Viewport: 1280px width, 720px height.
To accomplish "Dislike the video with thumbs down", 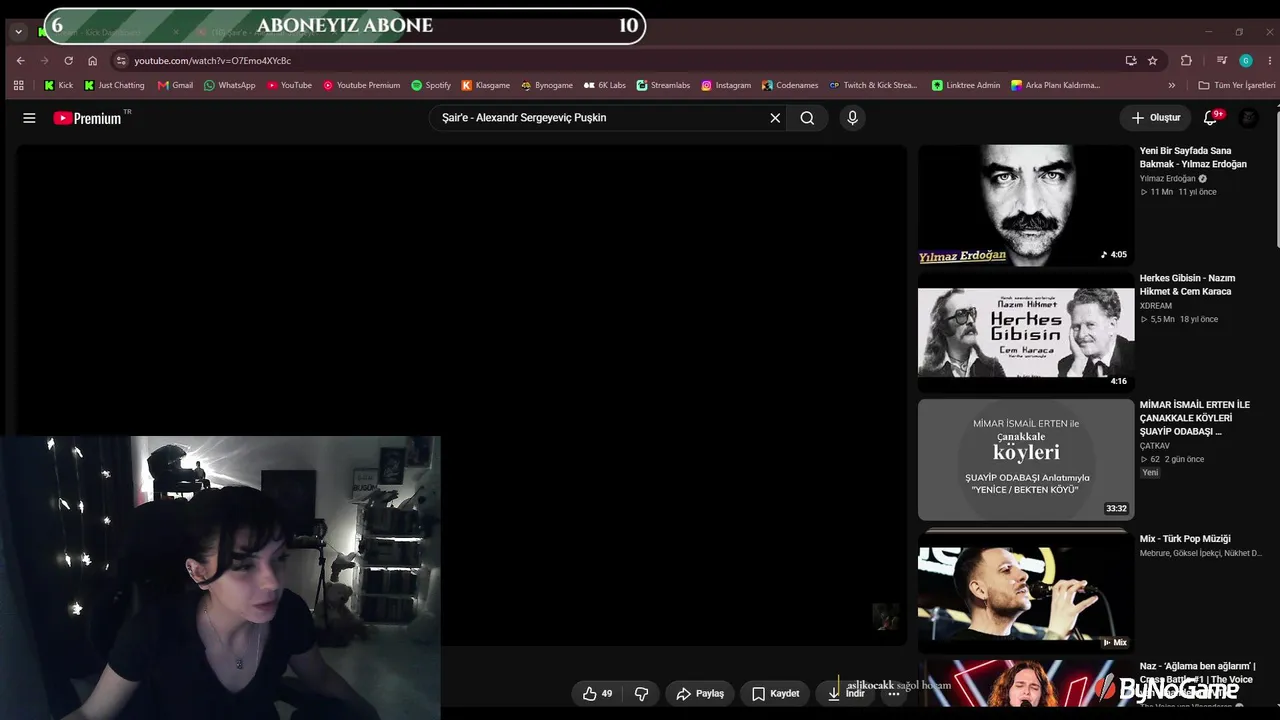I will coord(642,693).
